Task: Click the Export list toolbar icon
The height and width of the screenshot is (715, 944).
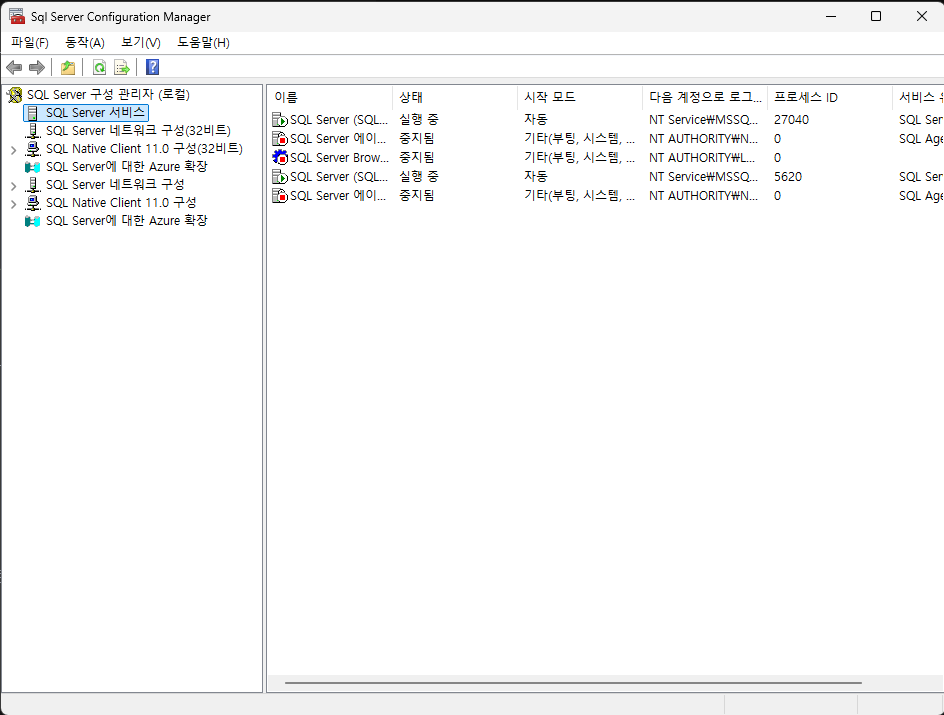Action: 122,67
